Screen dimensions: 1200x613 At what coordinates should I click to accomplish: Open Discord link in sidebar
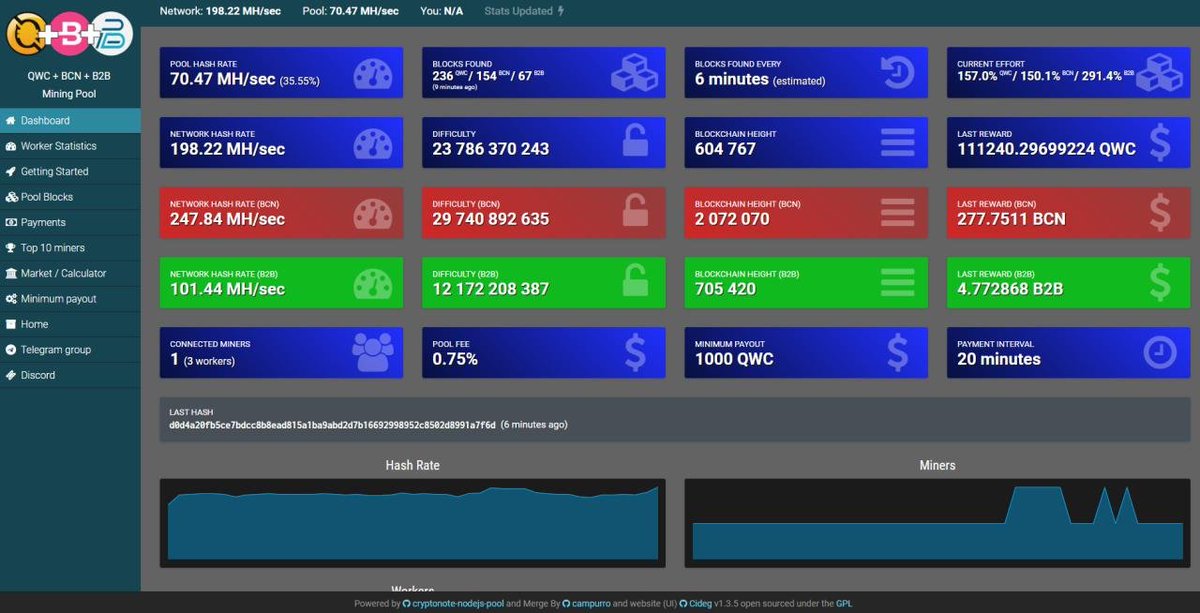[x=70, y=375]
